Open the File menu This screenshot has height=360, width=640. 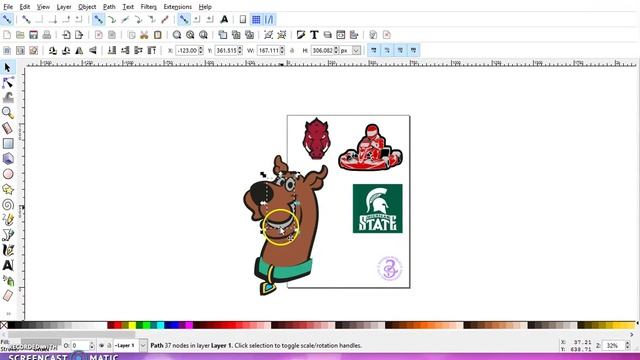coord(8,7)
